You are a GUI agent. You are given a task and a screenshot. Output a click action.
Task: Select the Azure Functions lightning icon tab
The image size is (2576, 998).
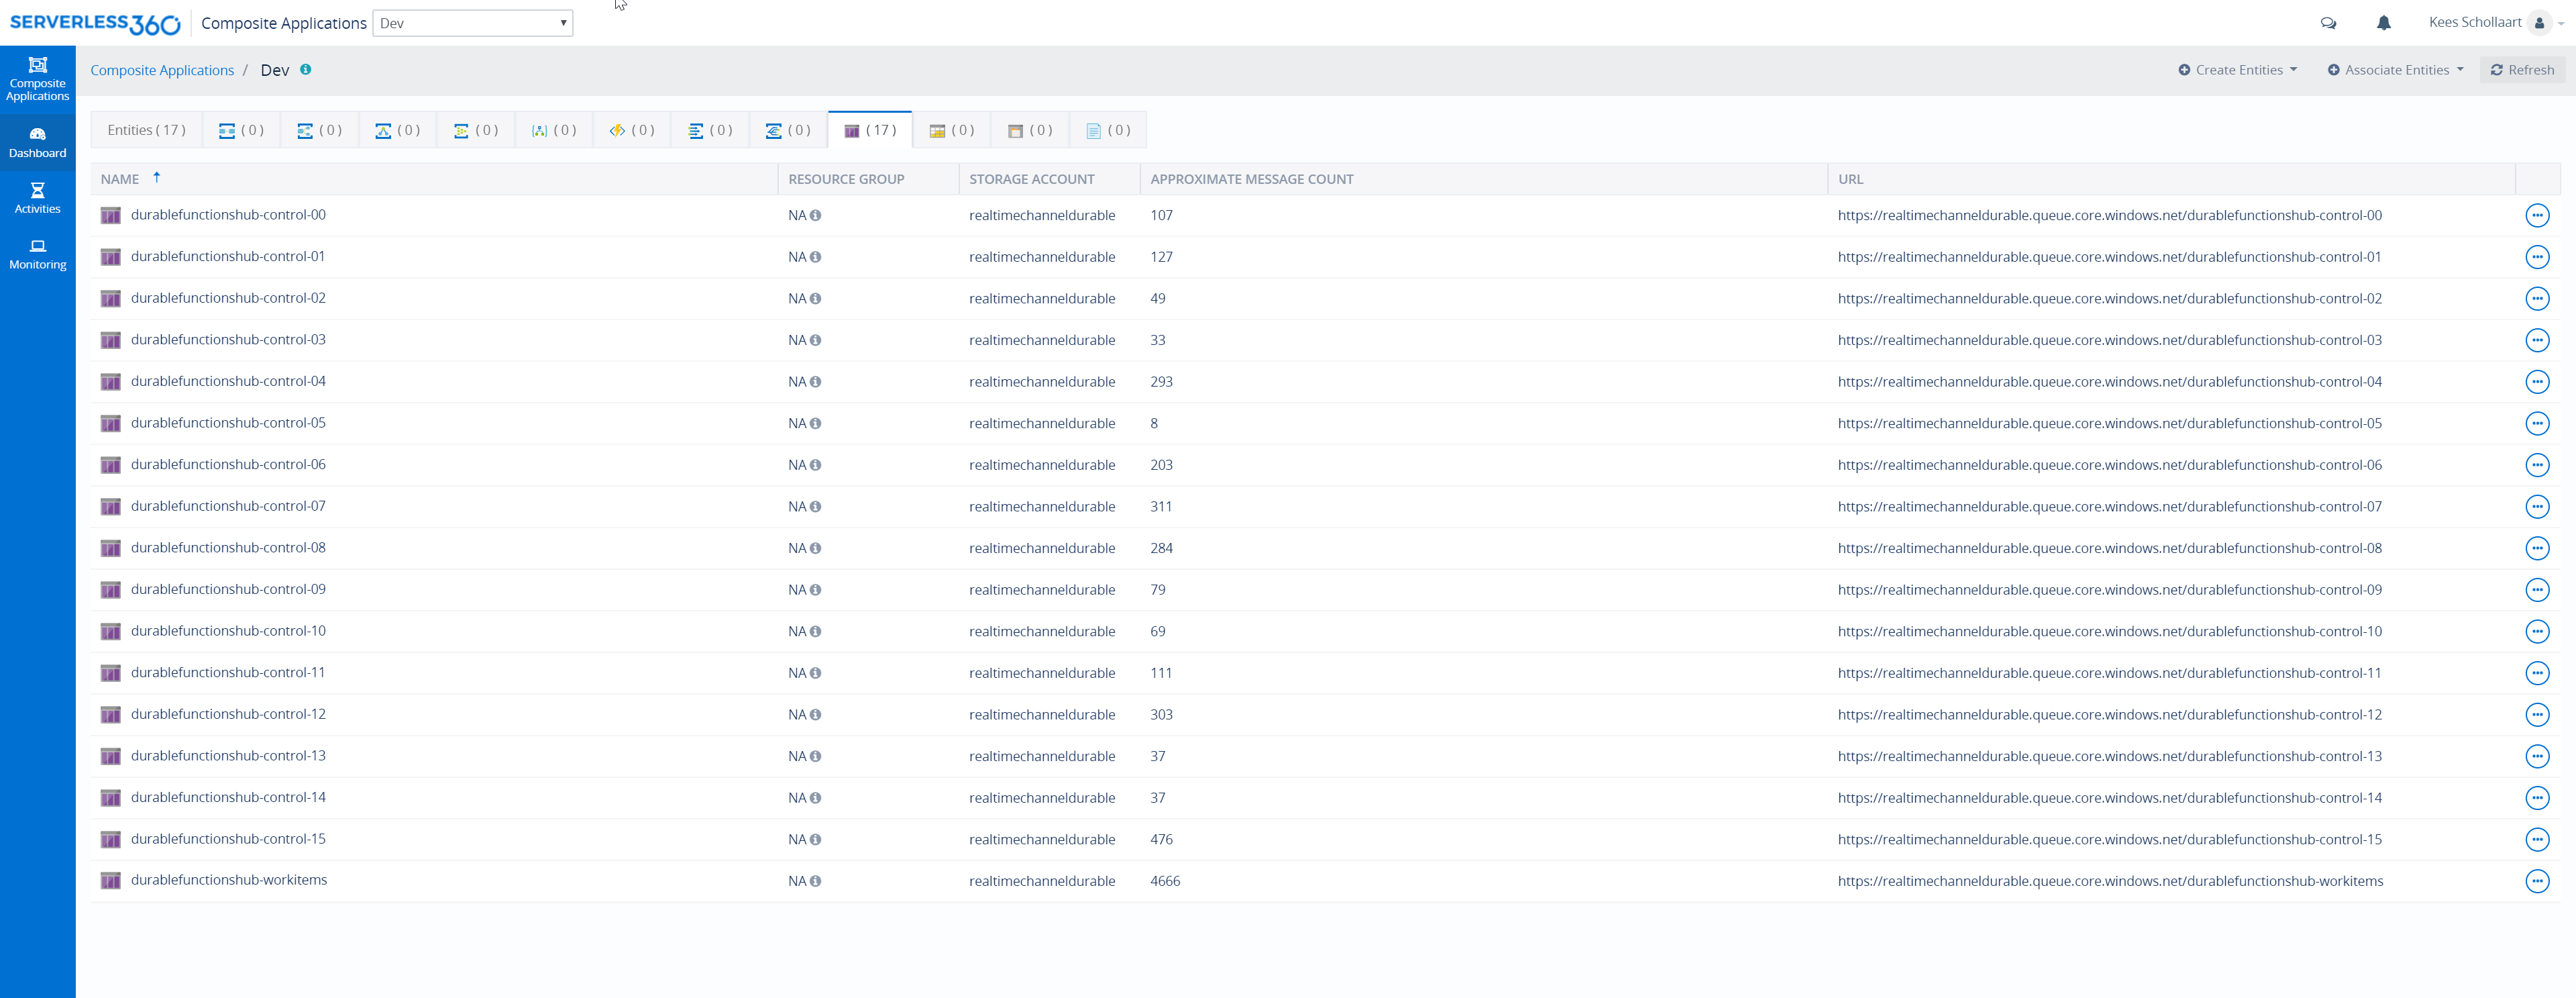point(617,129)
